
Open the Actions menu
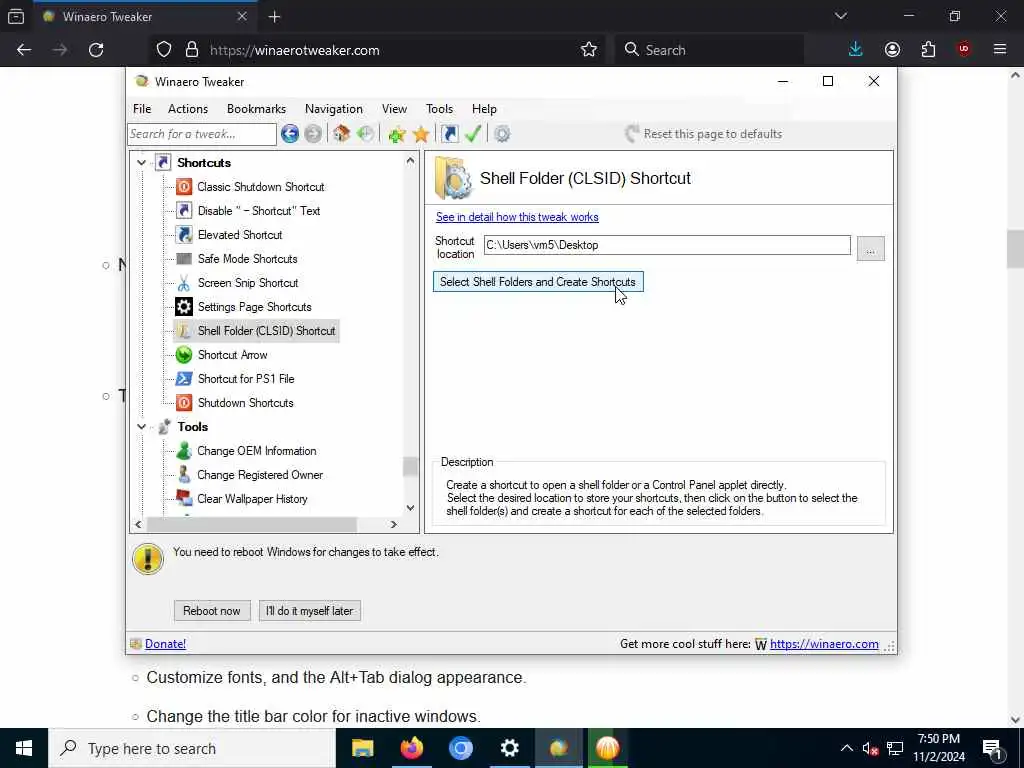pos(188,109)
